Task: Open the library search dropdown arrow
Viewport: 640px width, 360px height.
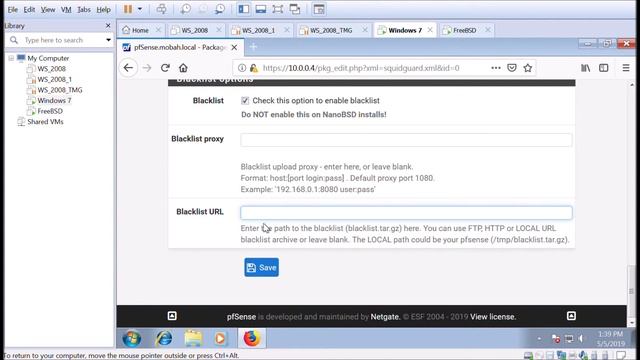Action: click(x=108, y=40)
